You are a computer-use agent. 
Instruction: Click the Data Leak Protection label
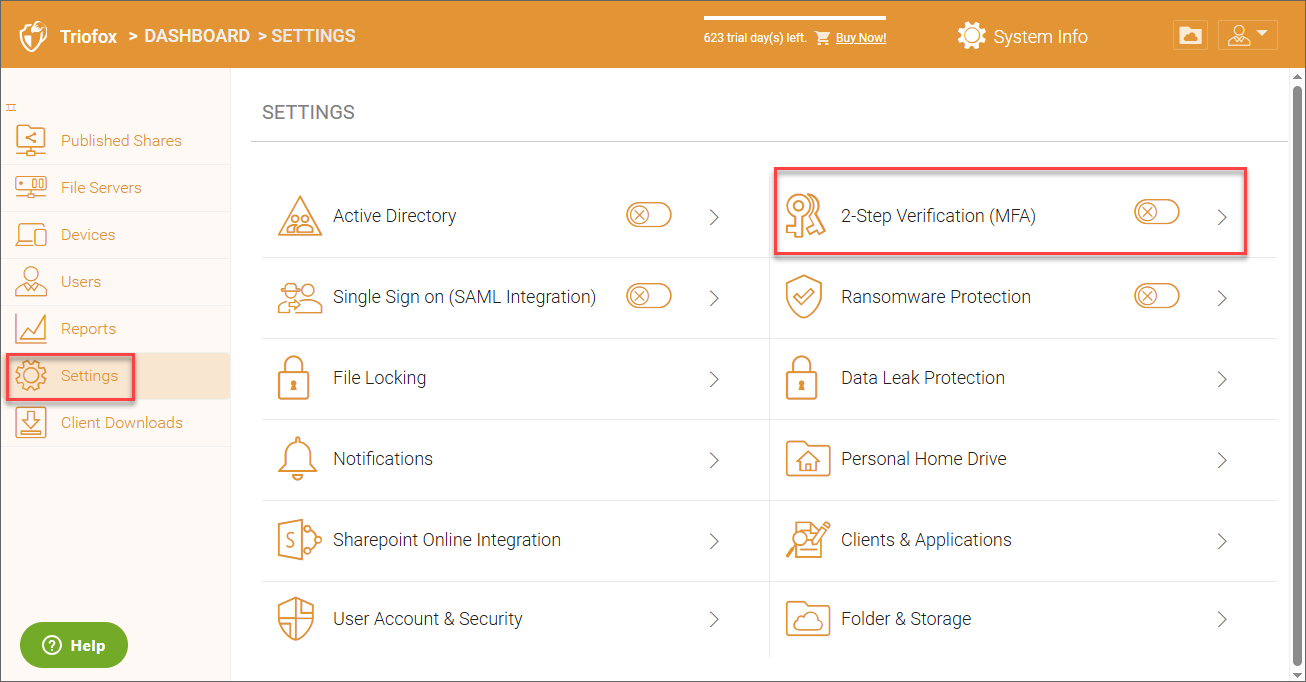point(923,378)
